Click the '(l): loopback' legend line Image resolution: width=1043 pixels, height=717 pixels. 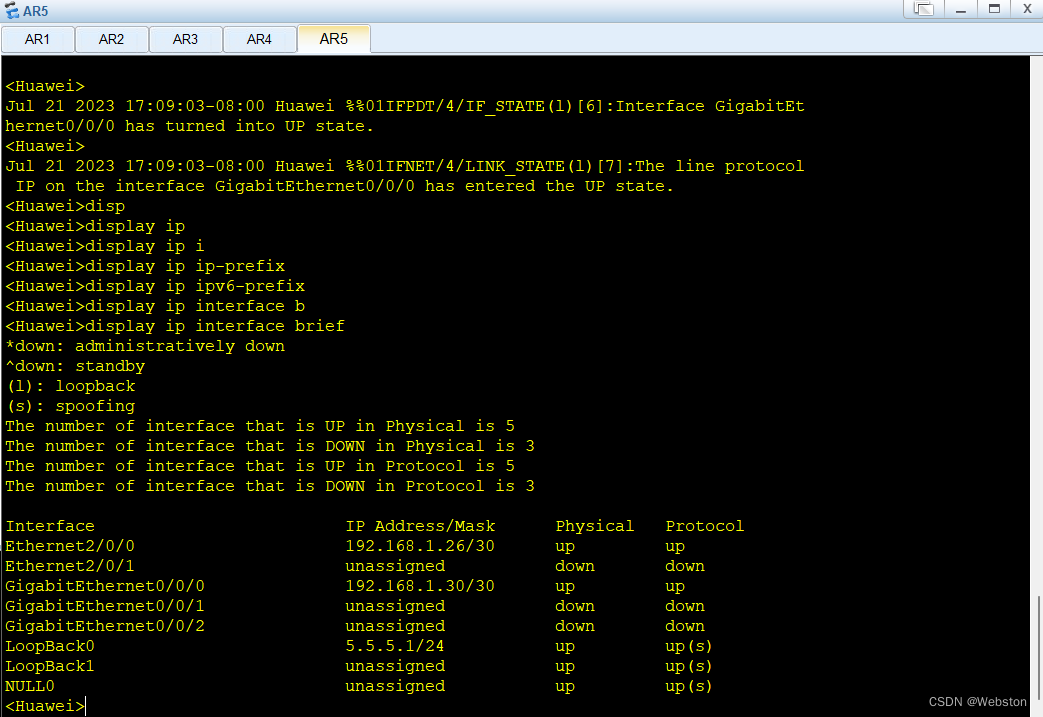71,386
